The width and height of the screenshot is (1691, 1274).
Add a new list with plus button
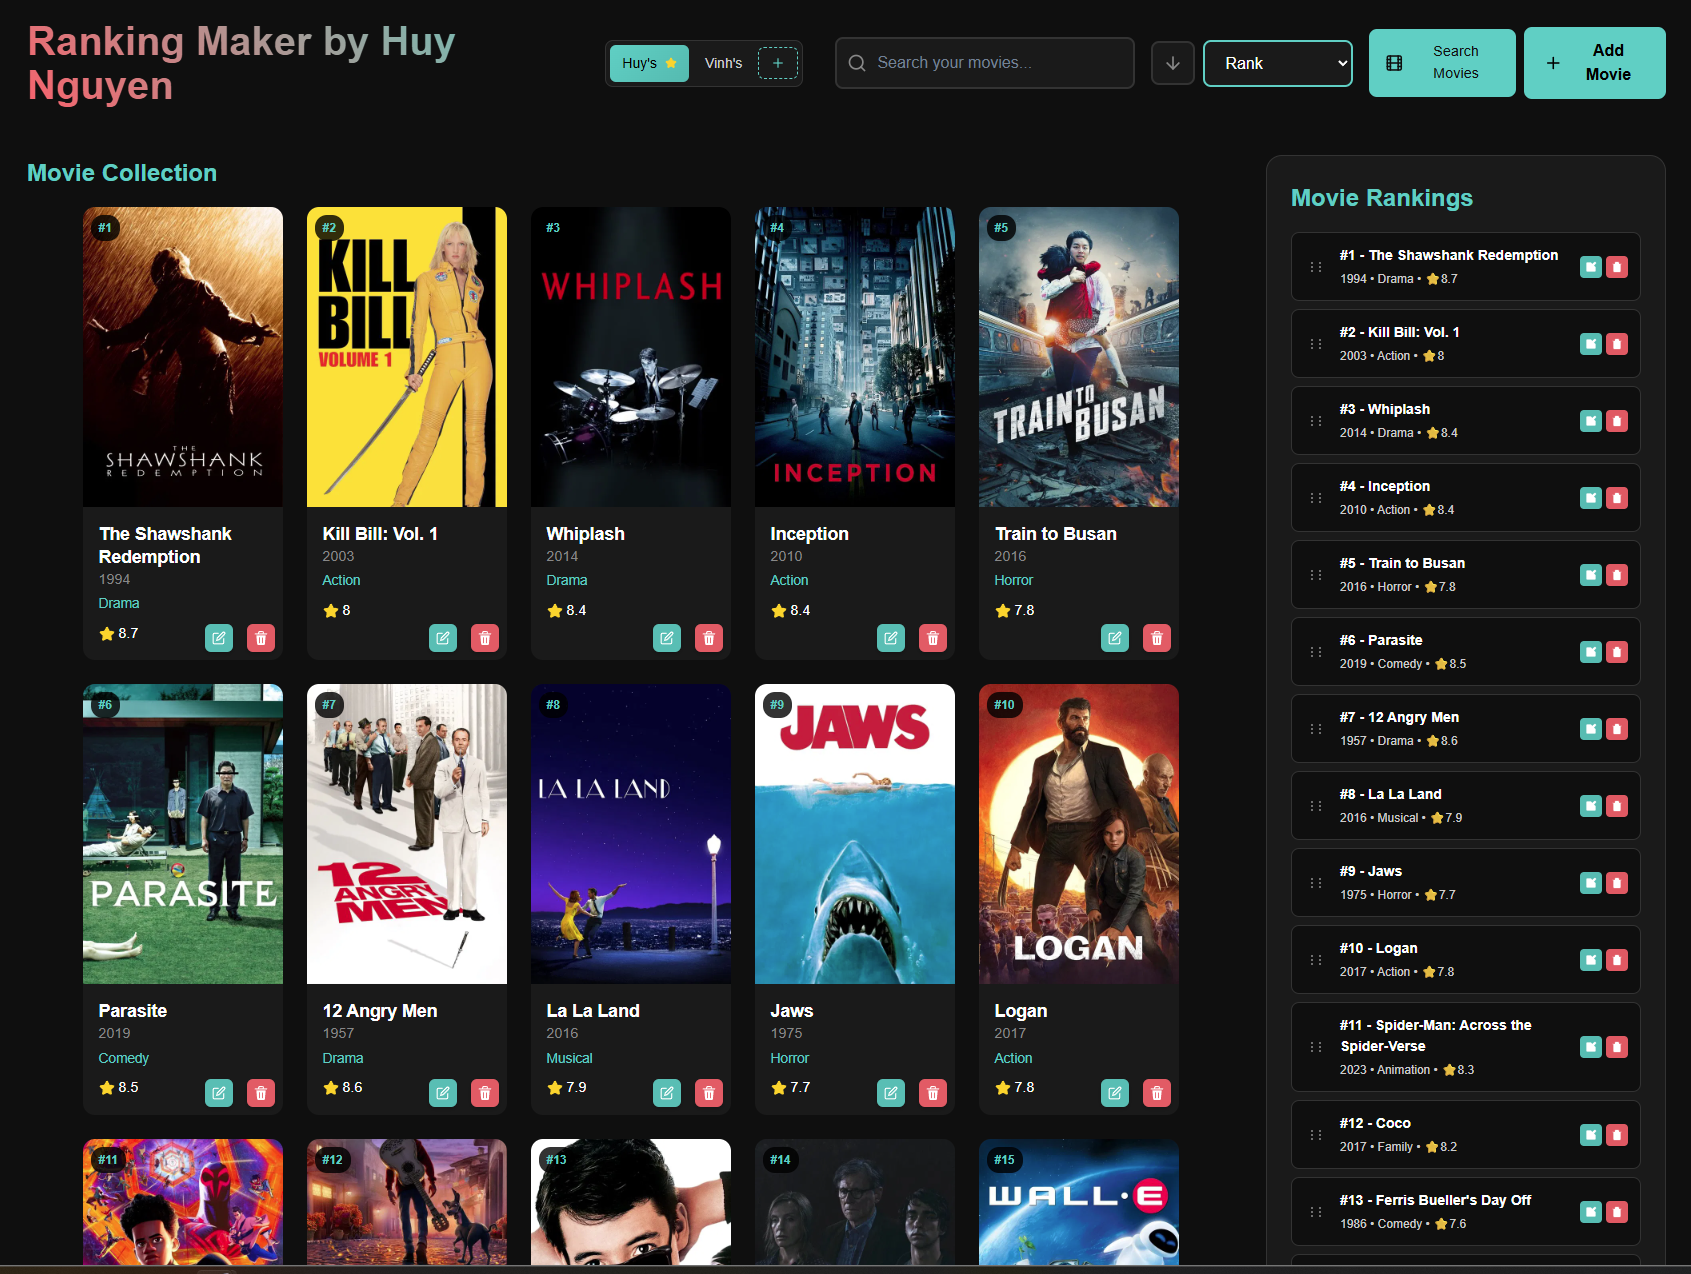point(778,63)
